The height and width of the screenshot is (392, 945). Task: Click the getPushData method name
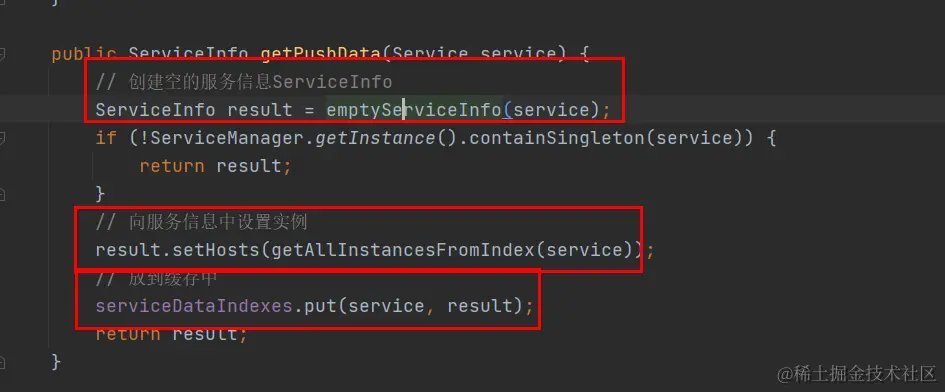coord(321,55)
